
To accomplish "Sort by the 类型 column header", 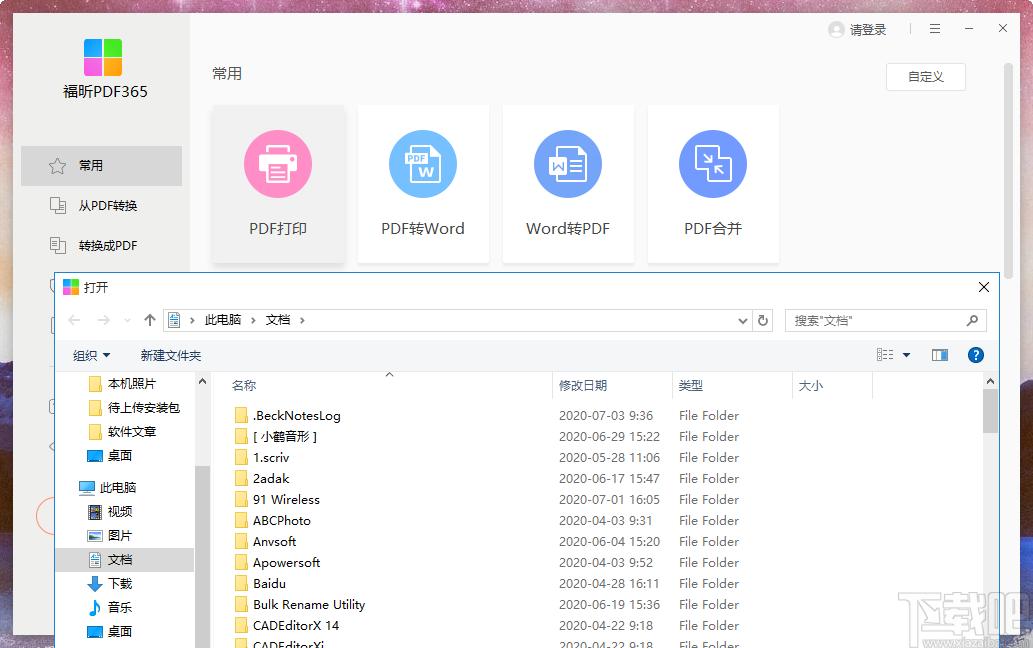I will pyautogui.click(x=732, y=385).
